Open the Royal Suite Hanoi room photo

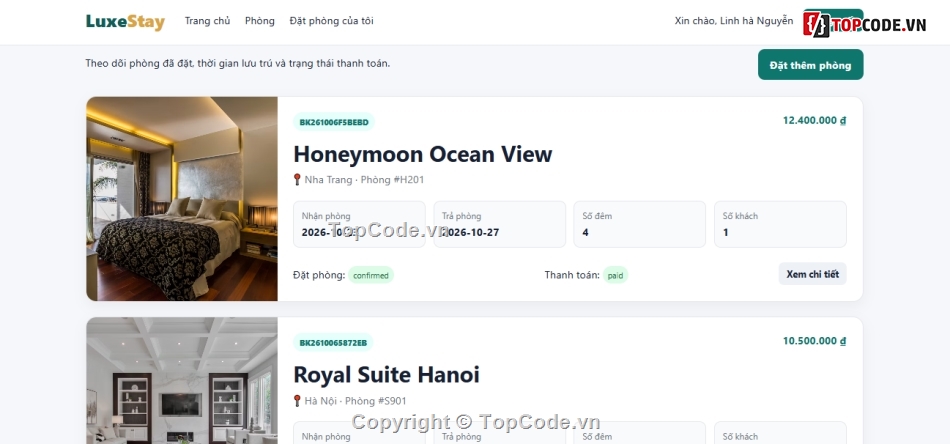[x=182, y=380]
